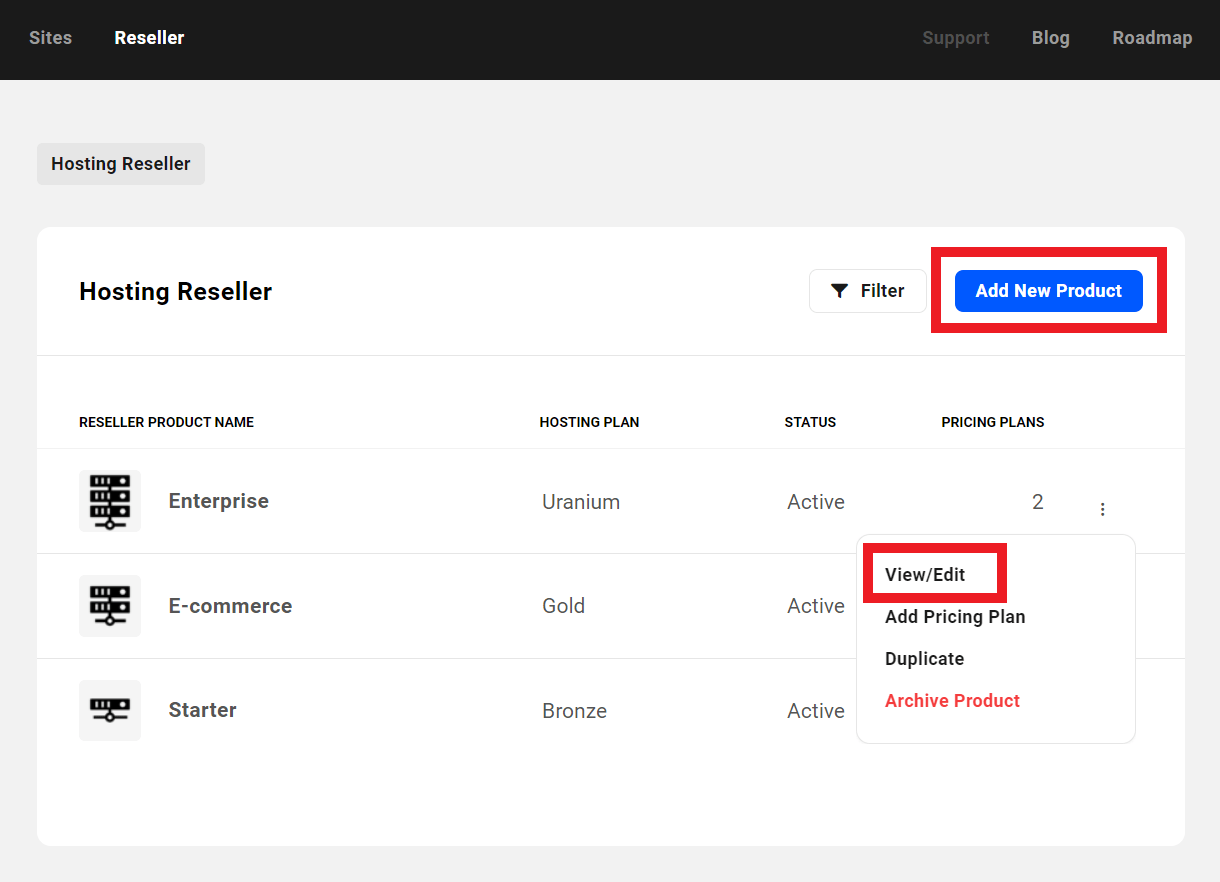1220x882 pixels.
Task: Select View/Edit from the context menu
Action: tap(925, 575)
